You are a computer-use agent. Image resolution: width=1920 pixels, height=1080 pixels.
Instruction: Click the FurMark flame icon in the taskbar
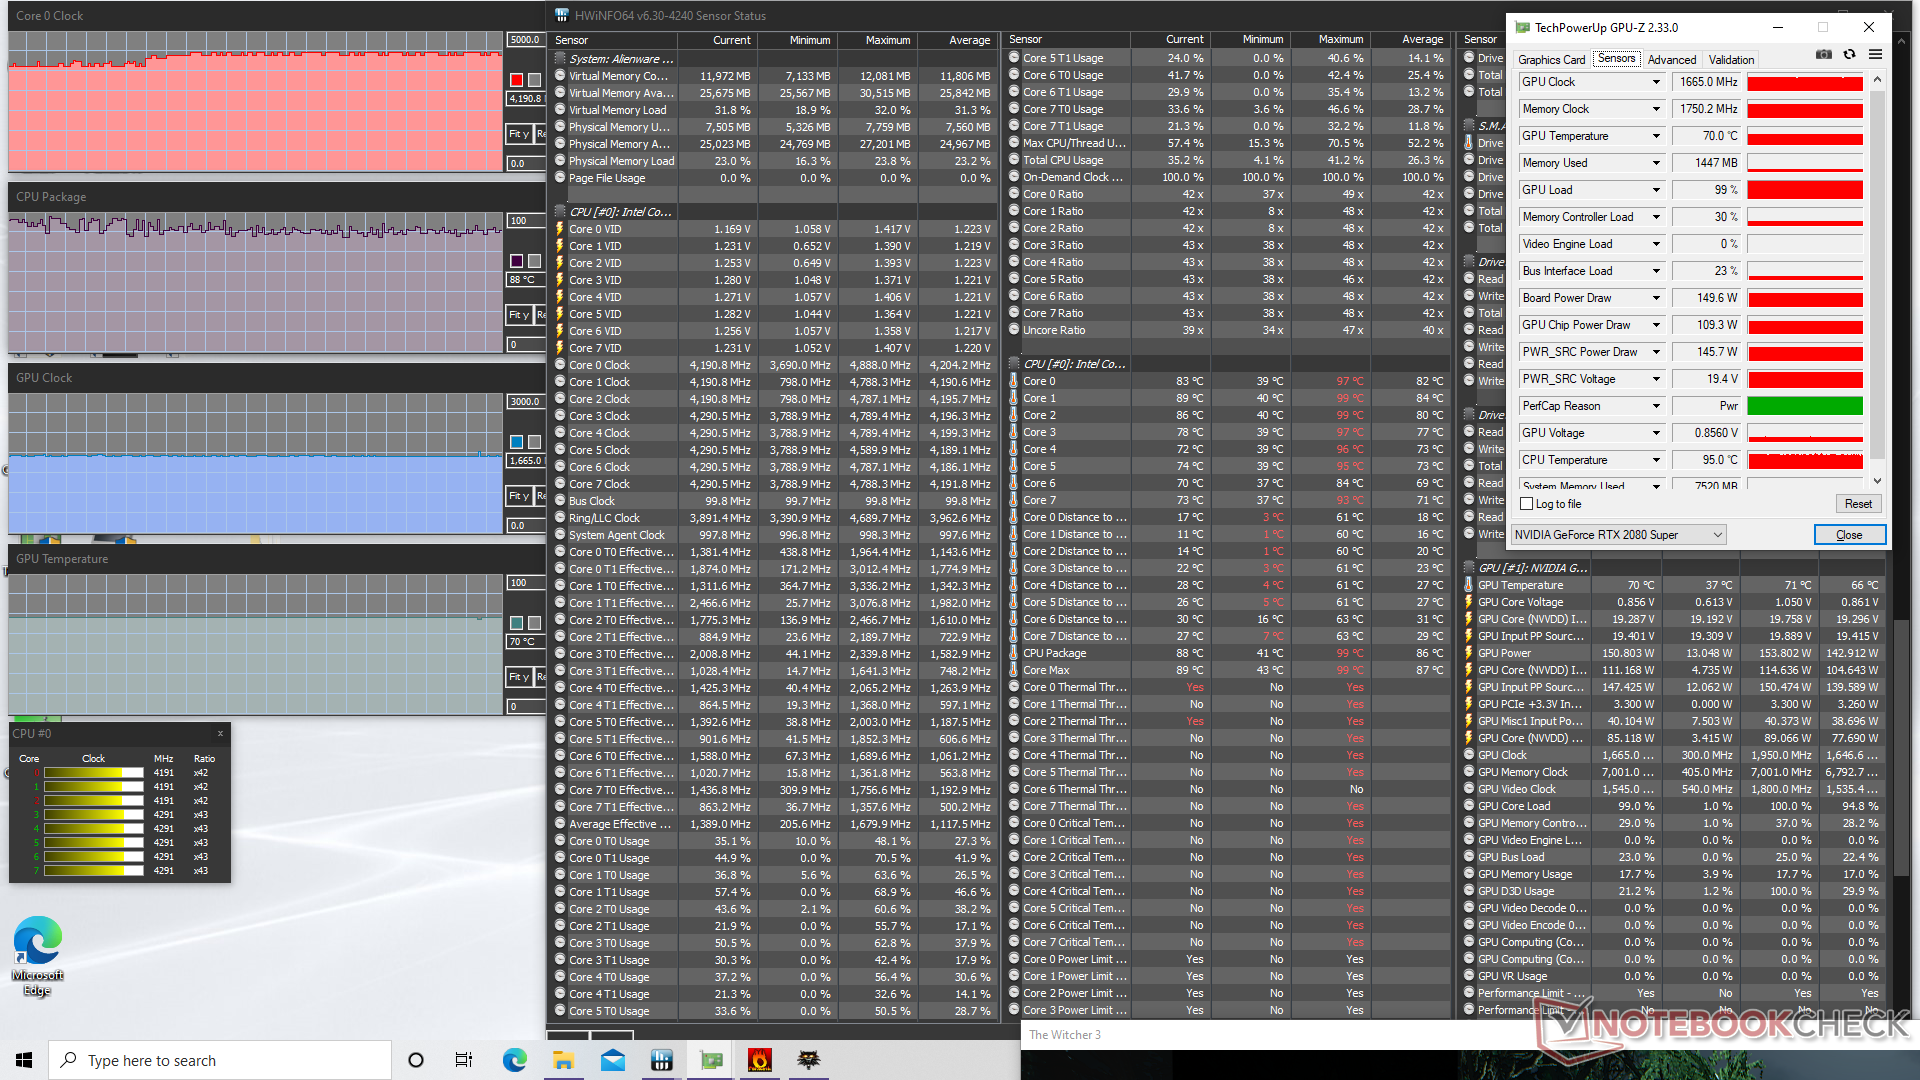coord(760,1060)
